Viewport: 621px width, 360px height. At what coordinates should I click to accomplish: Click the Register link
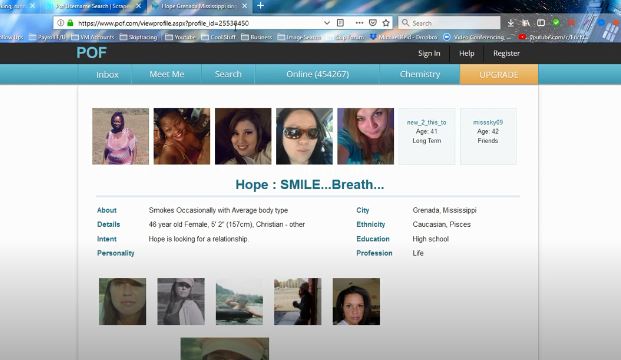click(506, 53)
